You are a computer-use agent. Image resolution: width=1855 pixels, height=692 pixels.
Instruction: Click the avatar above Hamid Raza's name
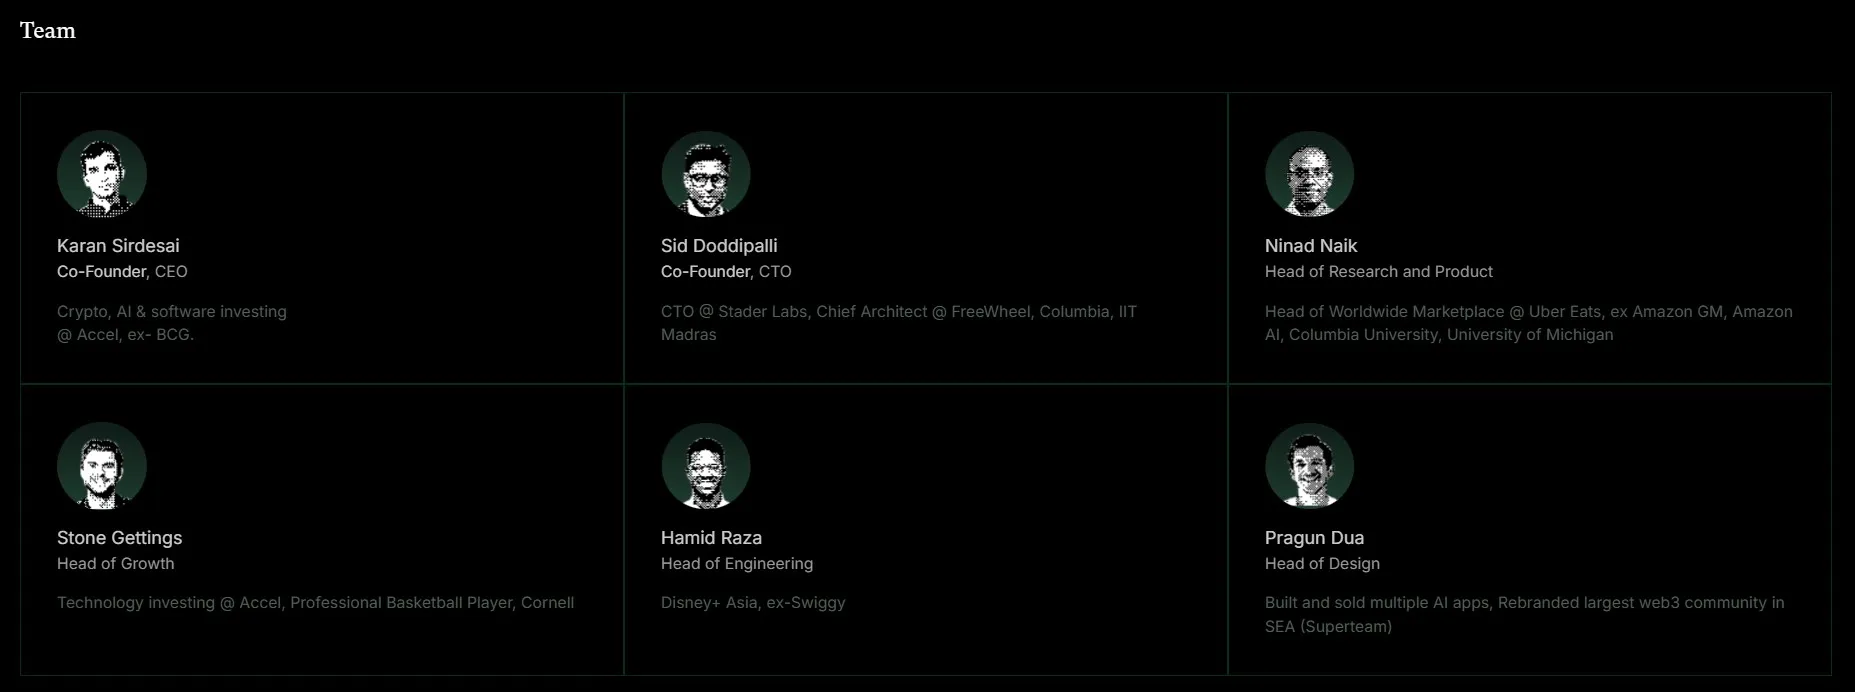[706, 466]
